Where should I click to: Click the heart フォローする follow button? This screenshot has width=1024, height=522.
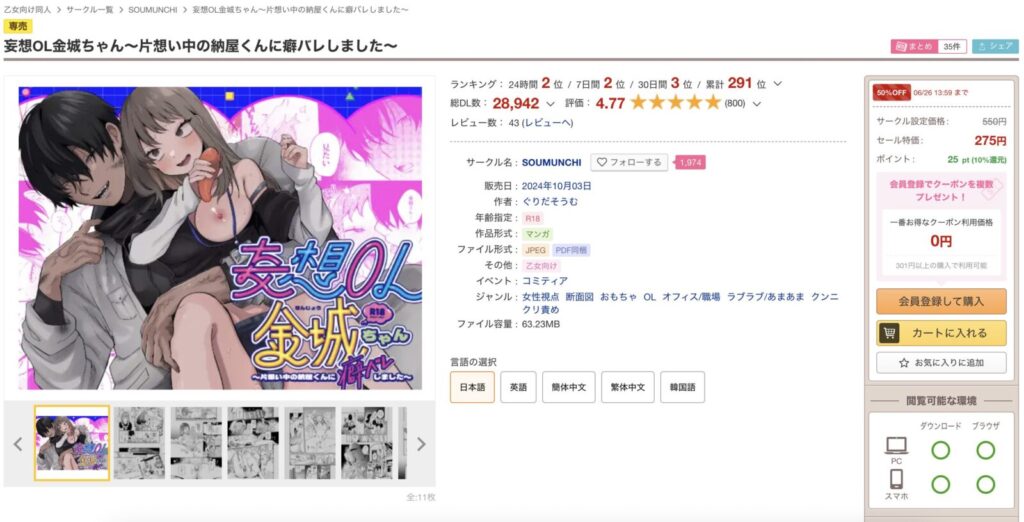(x=629, y=162)
